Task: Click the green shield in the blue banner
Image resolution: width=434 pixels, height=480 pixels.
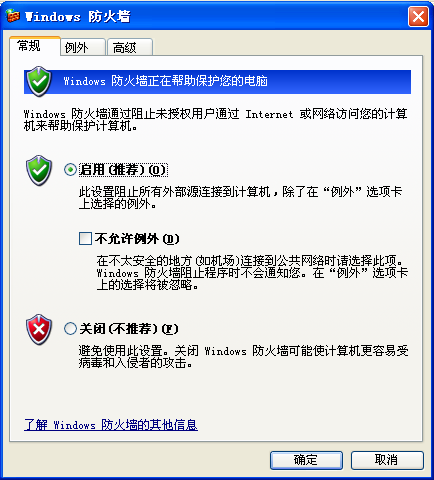Action: (39, 81)
